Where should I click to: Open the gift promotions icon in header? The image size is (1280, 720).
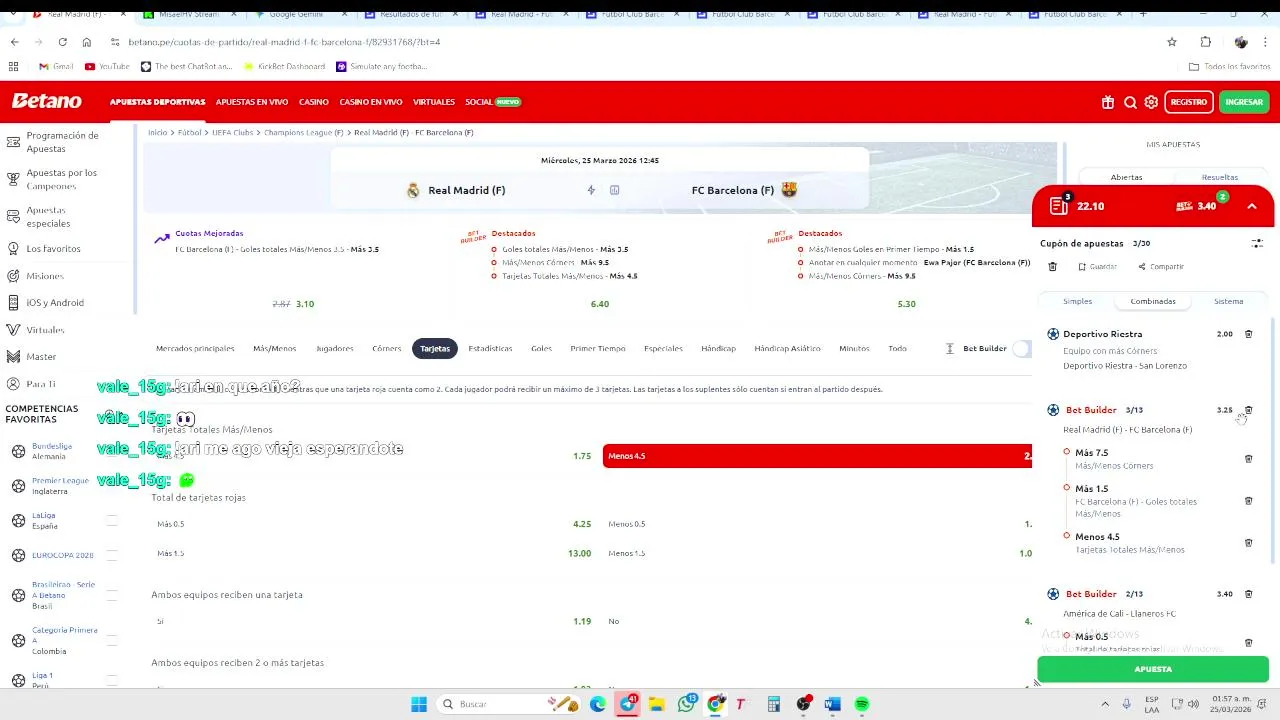pyautogui.click(x=1108, y=102)
